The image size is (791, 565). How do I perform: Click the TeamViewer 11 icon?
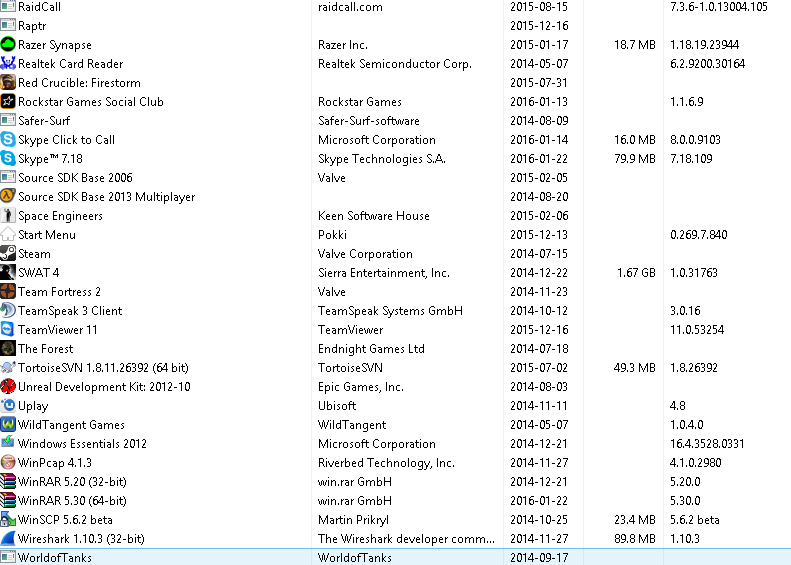[8, 329]
